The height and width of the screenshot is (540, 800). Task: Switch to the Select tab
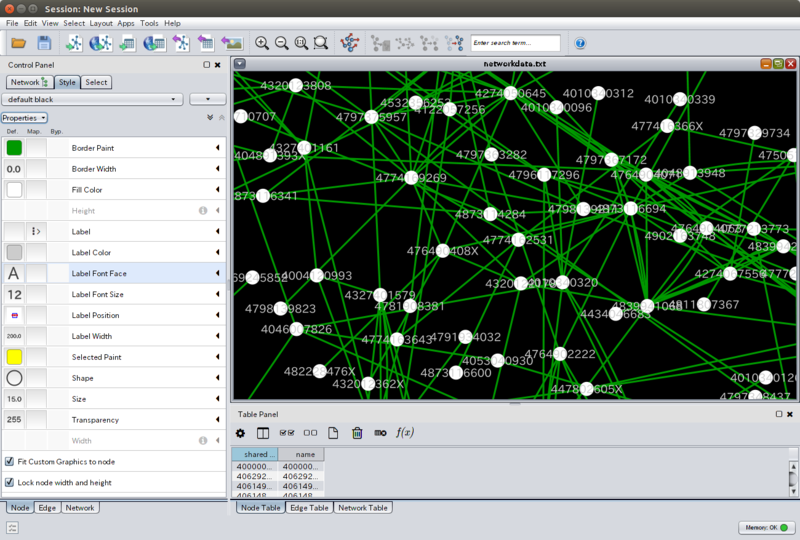point(96,82)
